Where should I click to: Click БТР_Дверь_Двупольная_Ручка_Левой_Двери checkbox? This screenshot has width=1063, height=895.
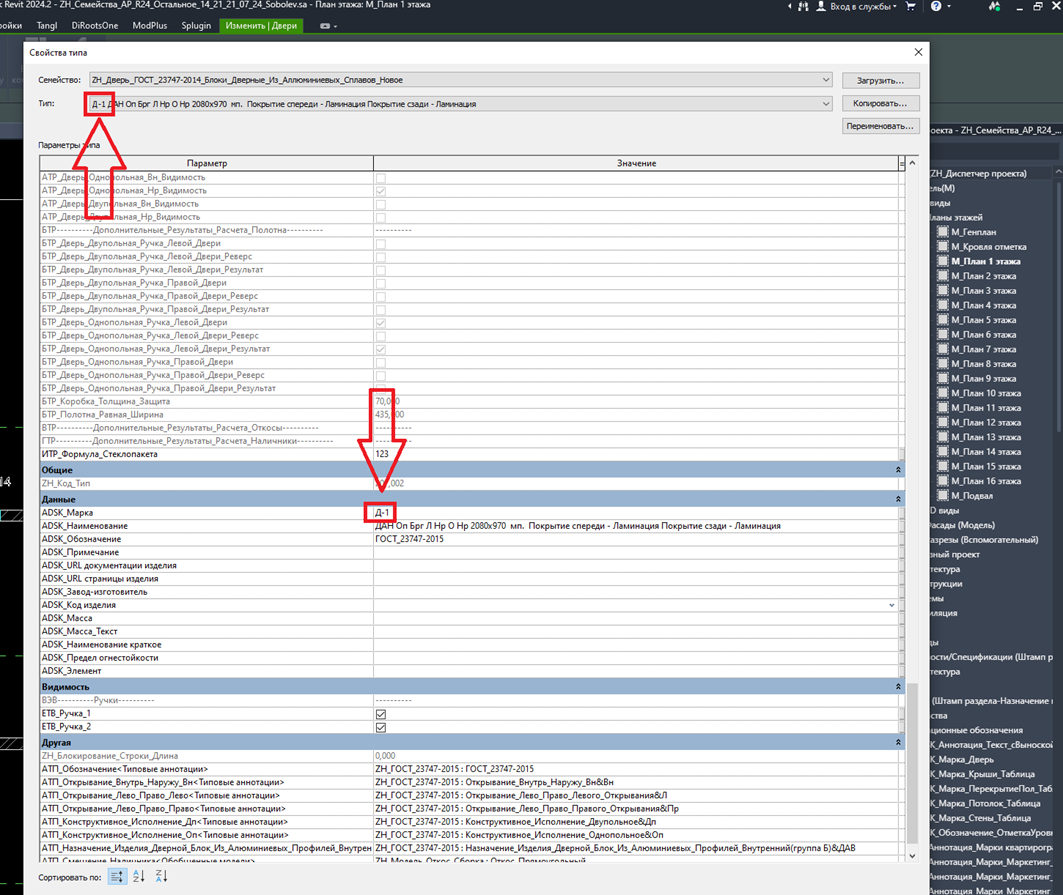[381, 243]
